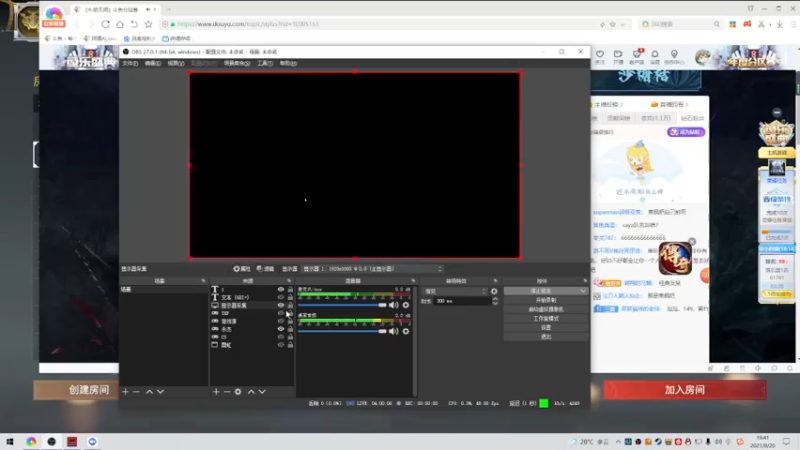Screen dimensions: 800x450
Task: Toggle visibility of text source named 1
Action: [281, 289]
